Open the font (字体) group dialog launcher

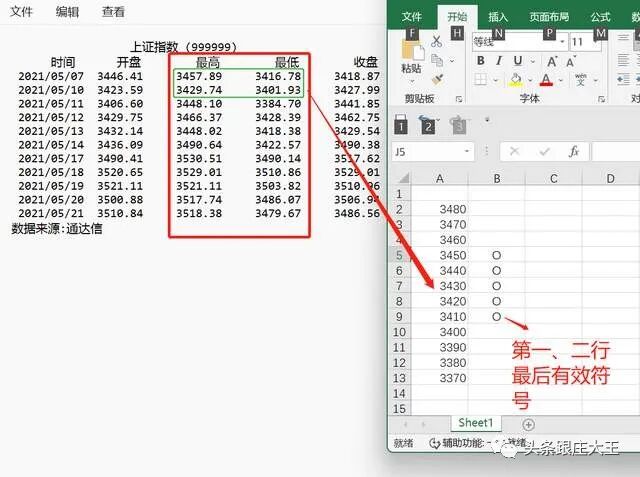[601, 99]
